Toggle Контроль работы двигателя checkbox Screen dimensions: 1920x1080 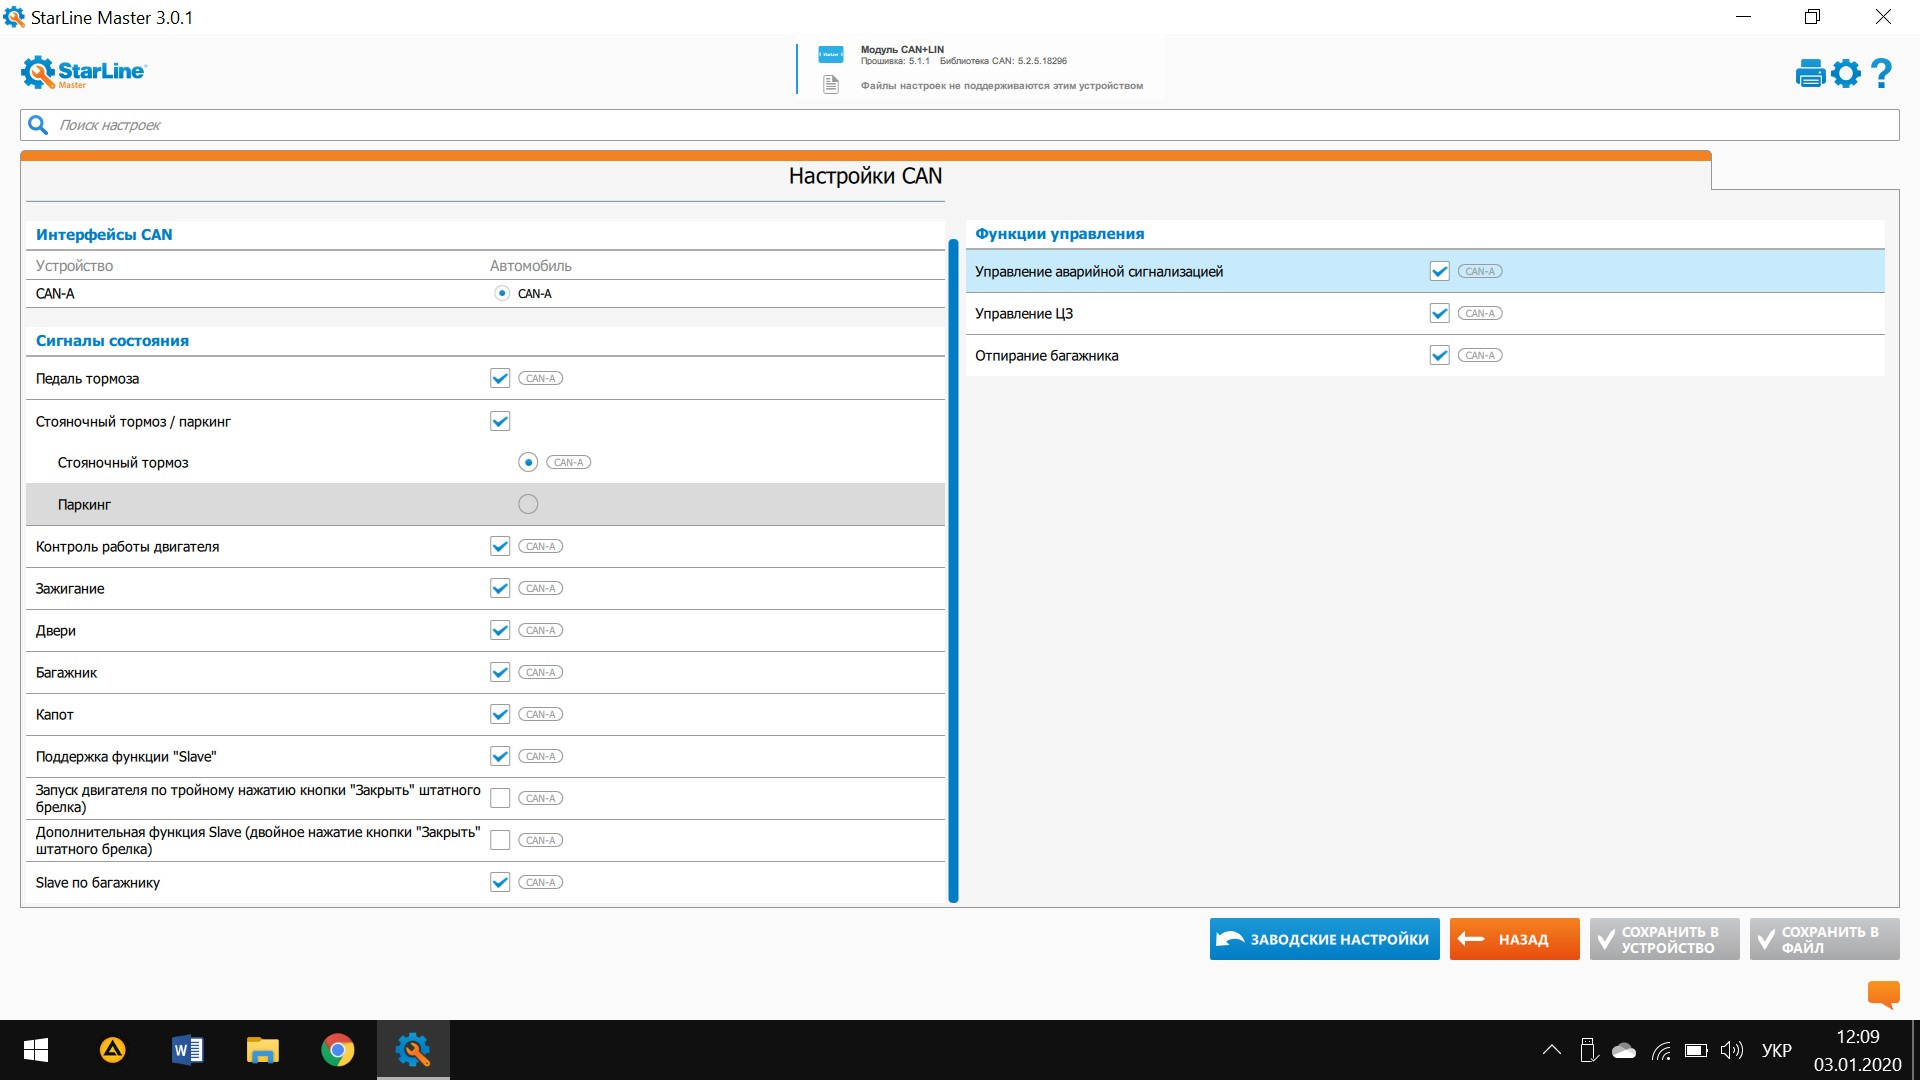[x=500, y=546]
